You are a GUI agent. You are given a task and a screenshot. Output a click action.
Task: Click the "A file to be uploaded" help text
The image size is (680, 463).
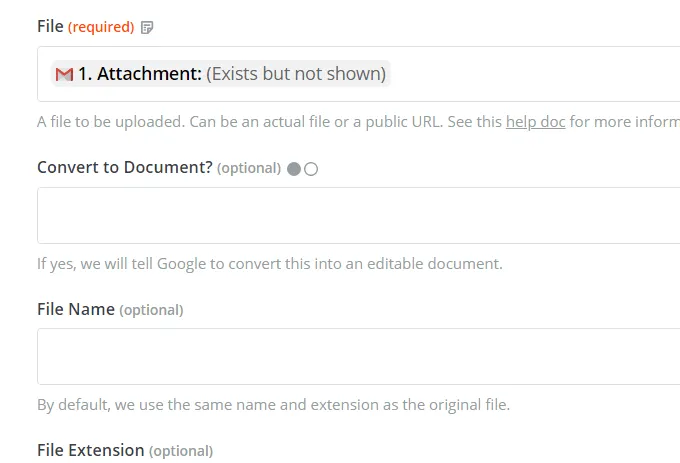click(x=200, y=122)
